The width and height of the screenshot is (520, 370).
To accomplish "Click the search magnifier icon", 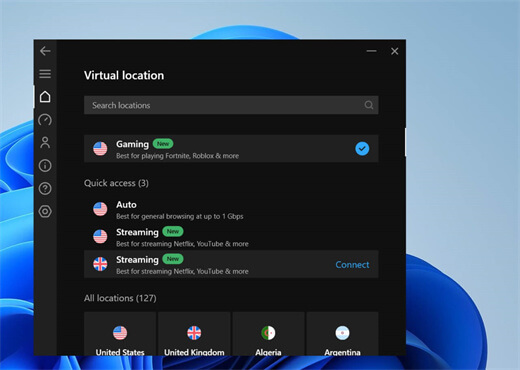I will [x=368, y=105].
